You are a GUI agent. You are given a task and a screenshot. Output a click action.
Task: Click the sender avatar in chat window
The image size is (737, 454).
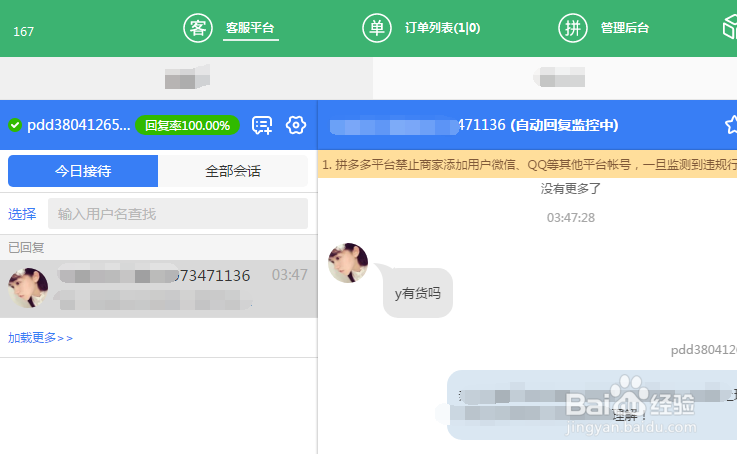tap(348, 263)
